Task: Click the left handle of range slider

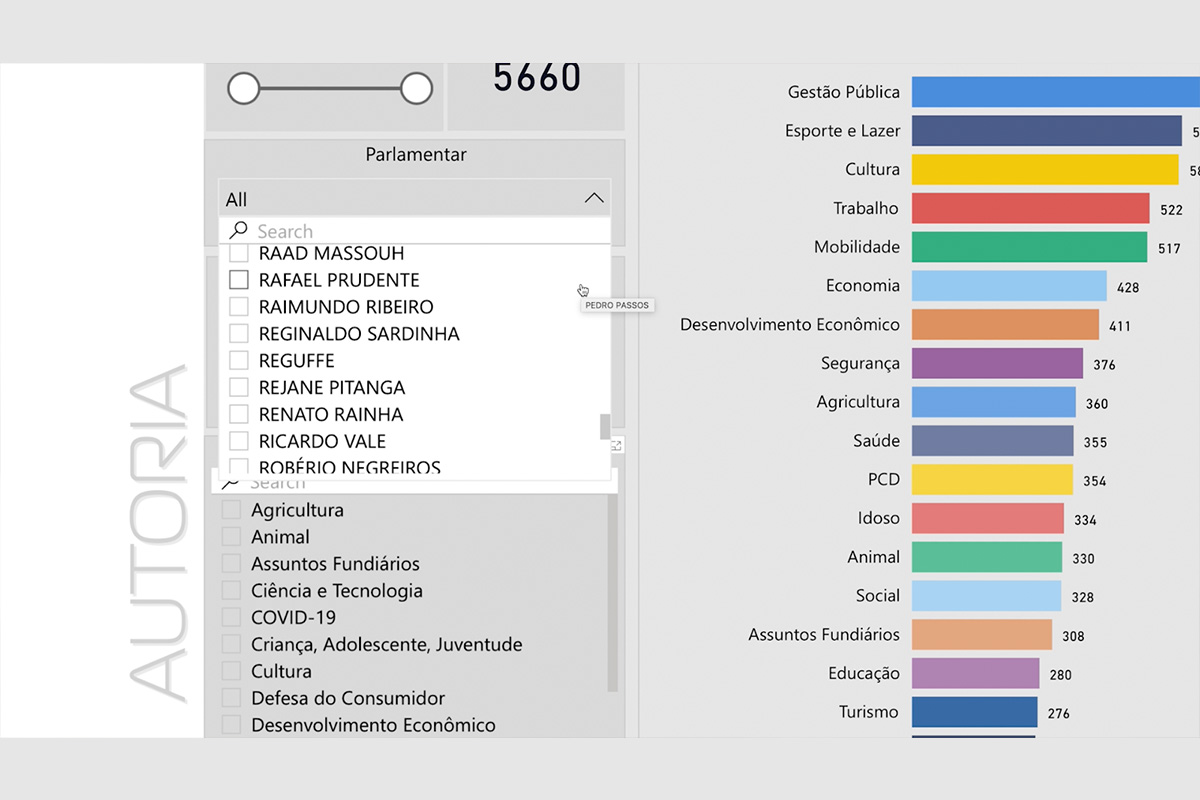Action: point(243,89)
